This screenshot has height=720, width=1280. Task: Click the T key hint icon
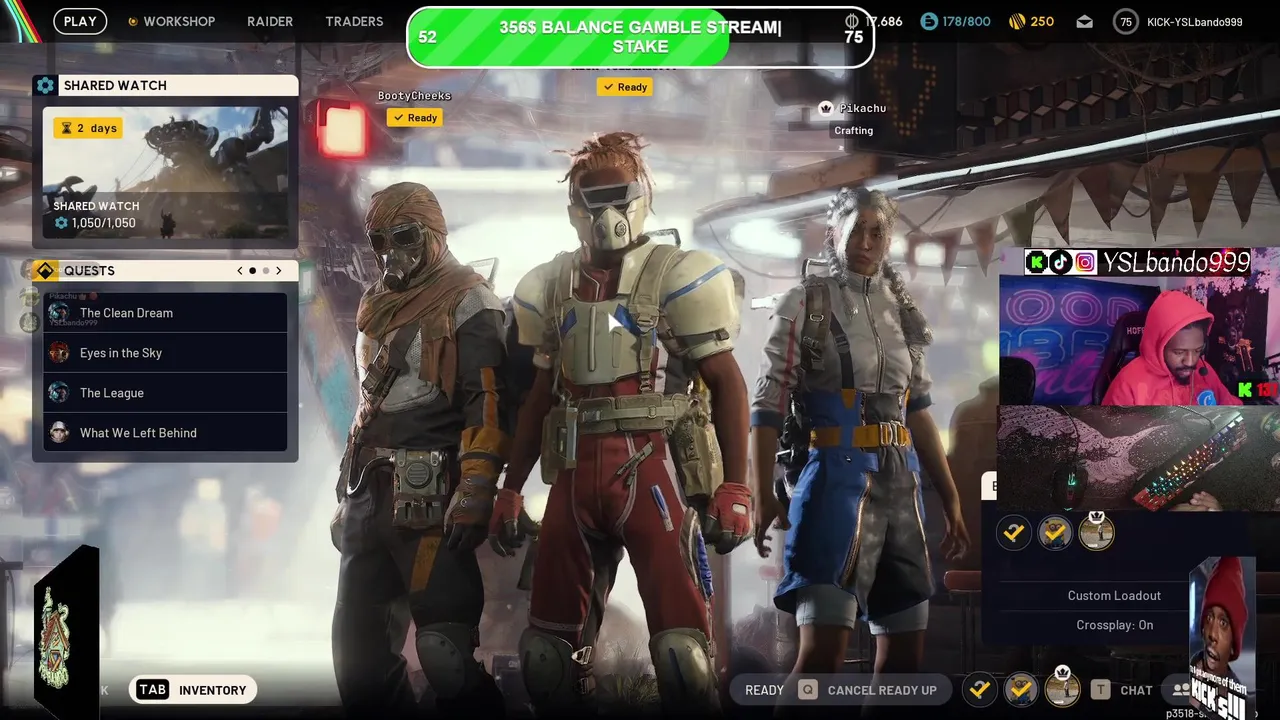click(x=1100, y=690)
